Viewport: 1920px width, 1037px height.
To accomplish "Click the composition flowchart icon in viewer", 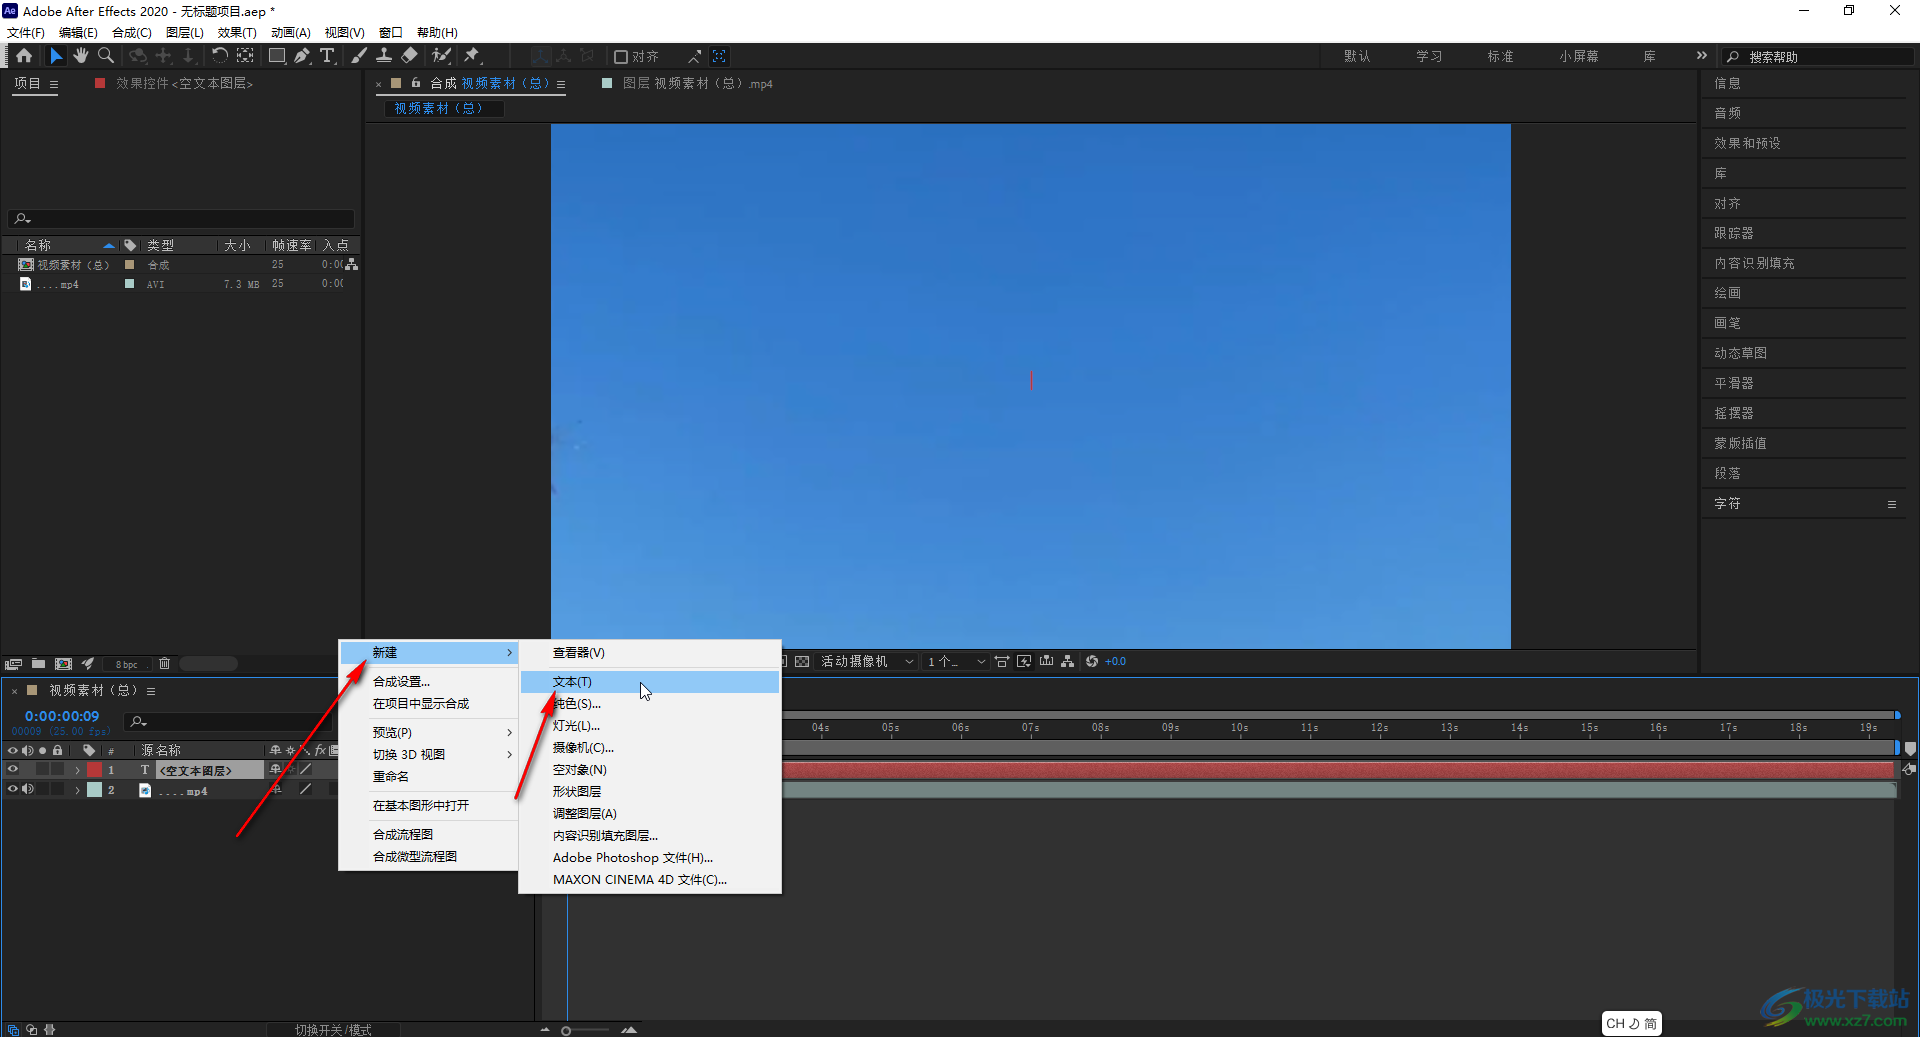I will coord(1068,662).
